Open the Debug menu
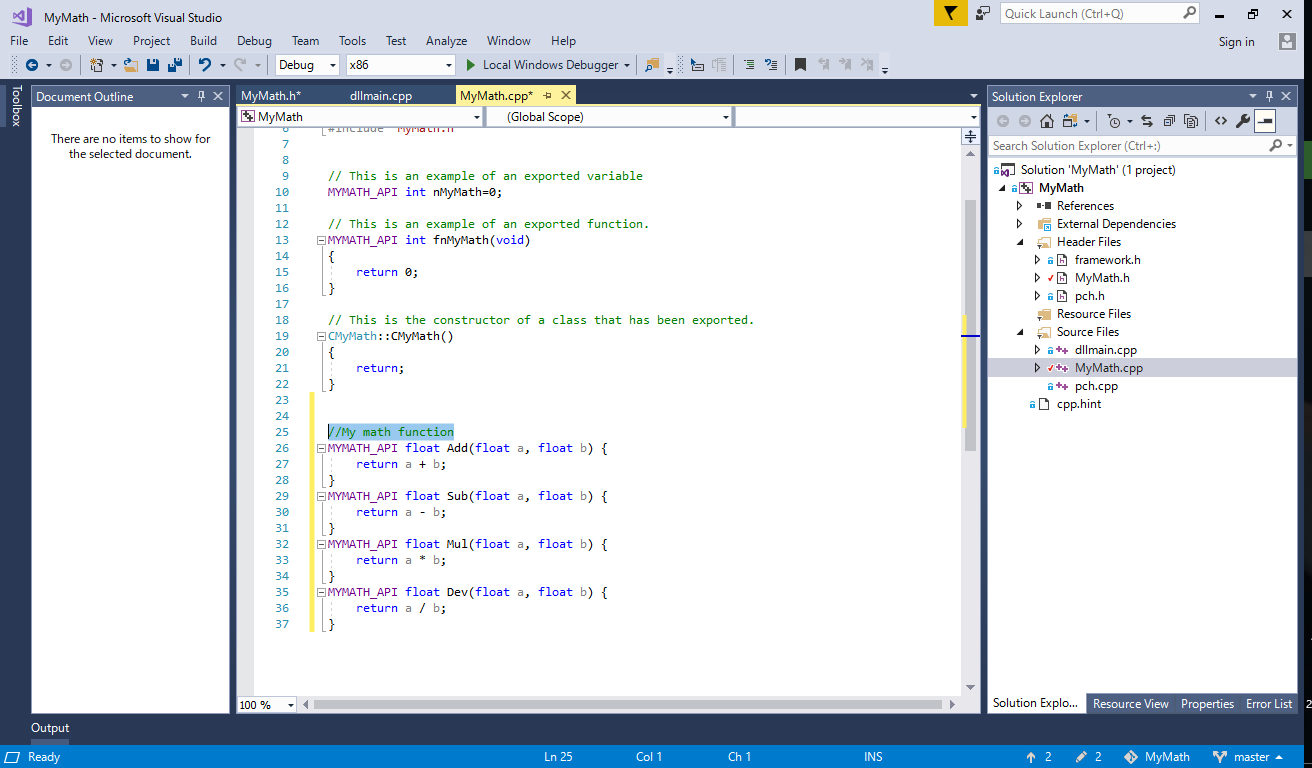This screenshot has height=768, width=1312. 254,41
